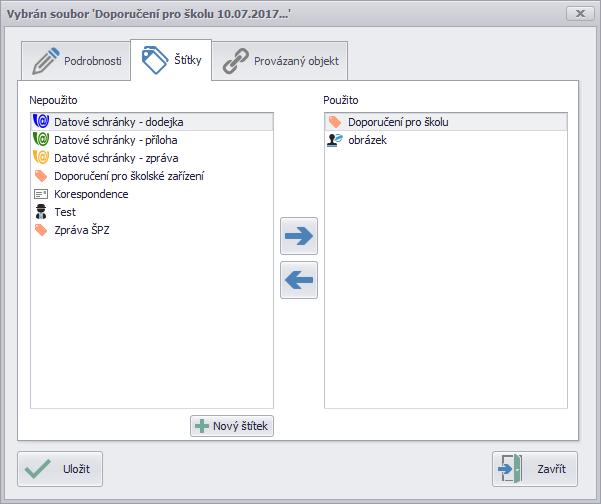Close dialog with Zavřít button
The width and height of the screenshot is (601, 504).
(x=535, y=469)
